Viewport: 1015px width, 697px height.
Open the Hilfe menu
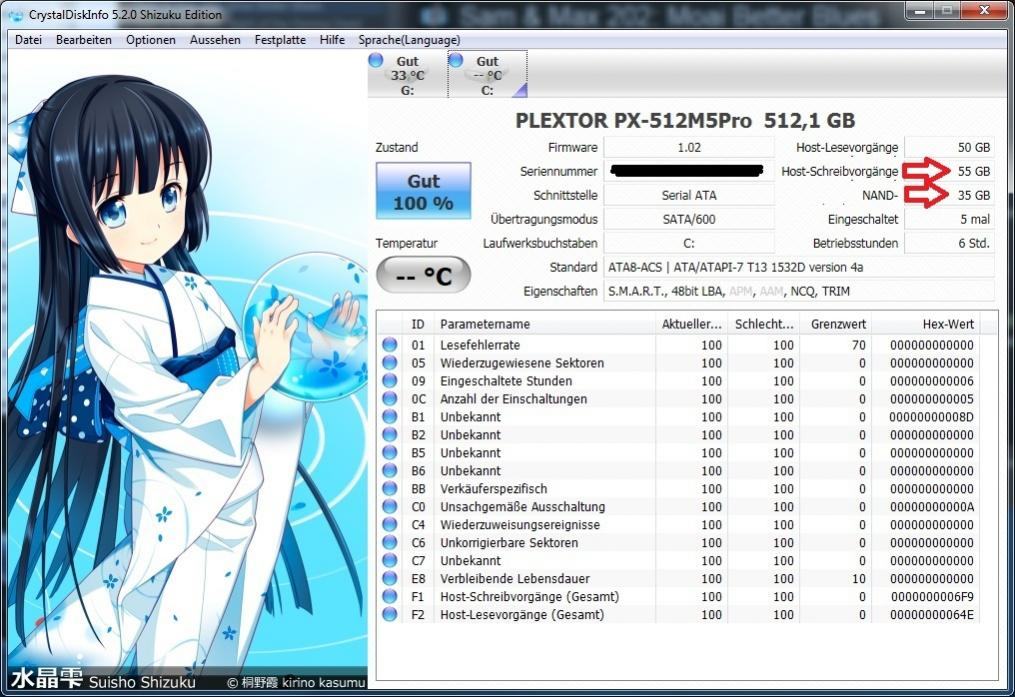[x=332, y=39]
